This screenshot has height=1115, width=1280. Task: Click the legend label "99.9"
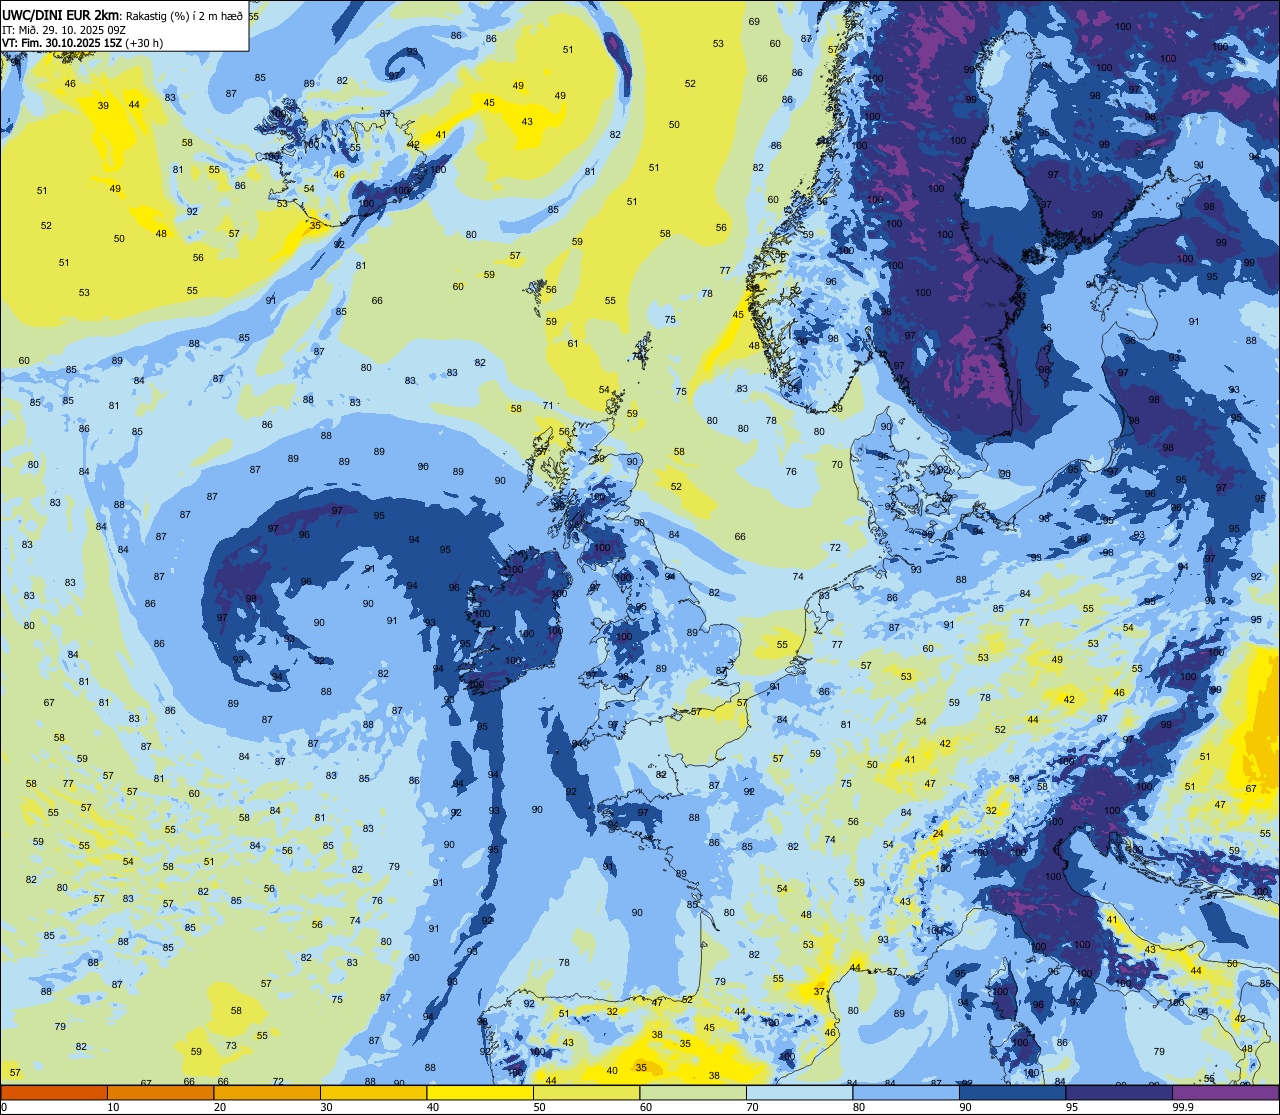(1183, 1107)
